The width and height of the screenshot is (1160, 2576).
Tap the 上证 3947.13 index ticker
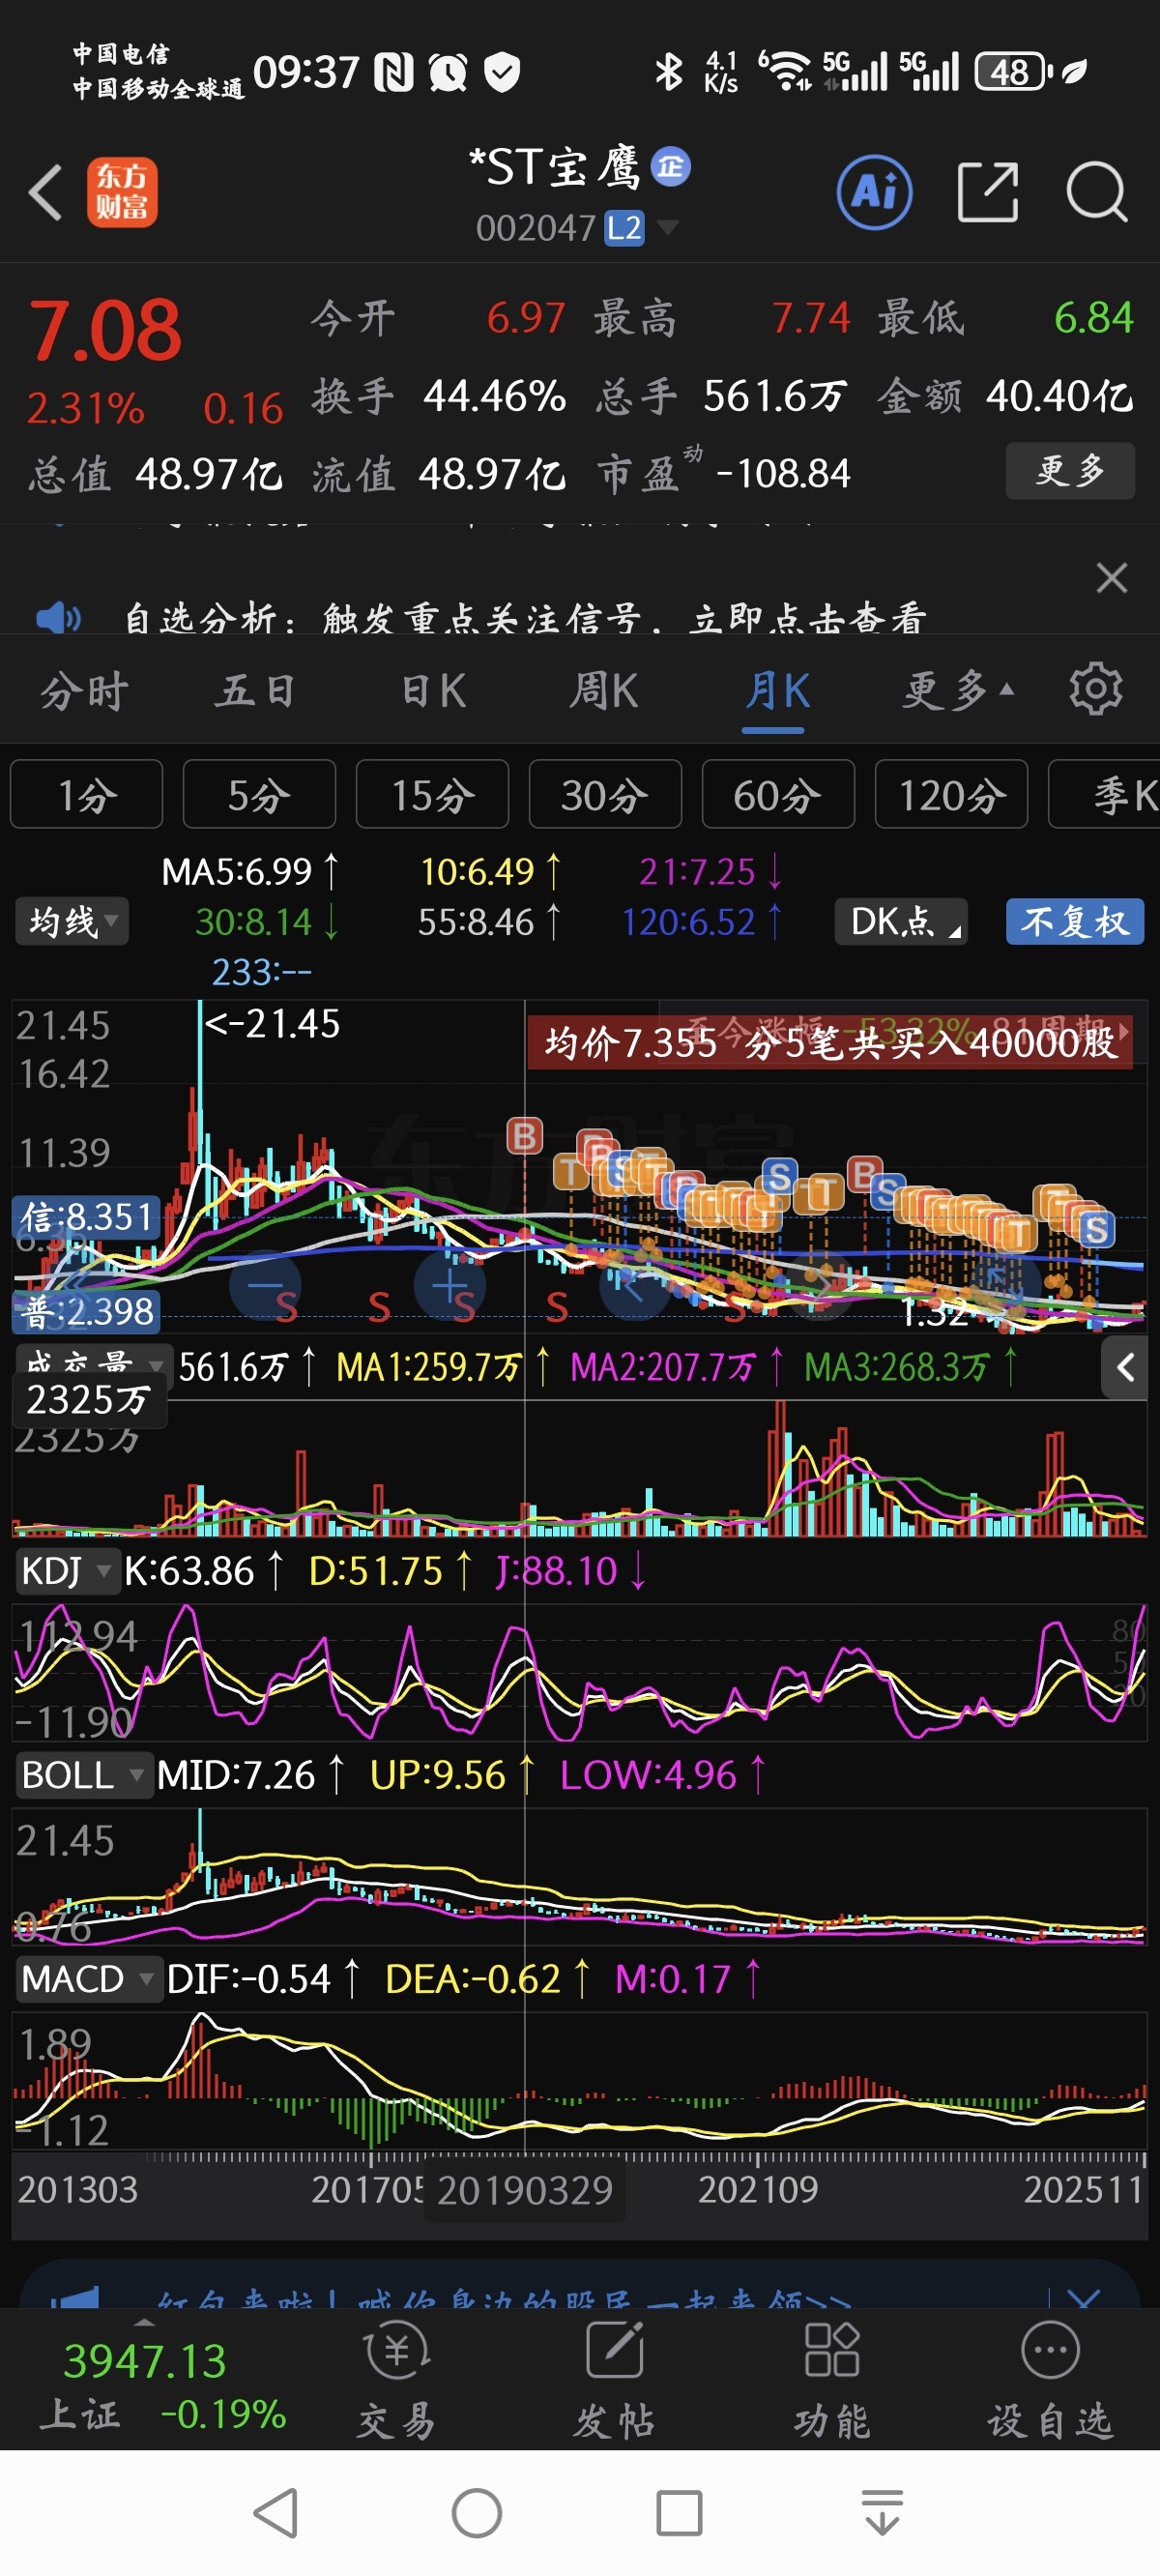pyautogui.click(x=163, y=2389)
